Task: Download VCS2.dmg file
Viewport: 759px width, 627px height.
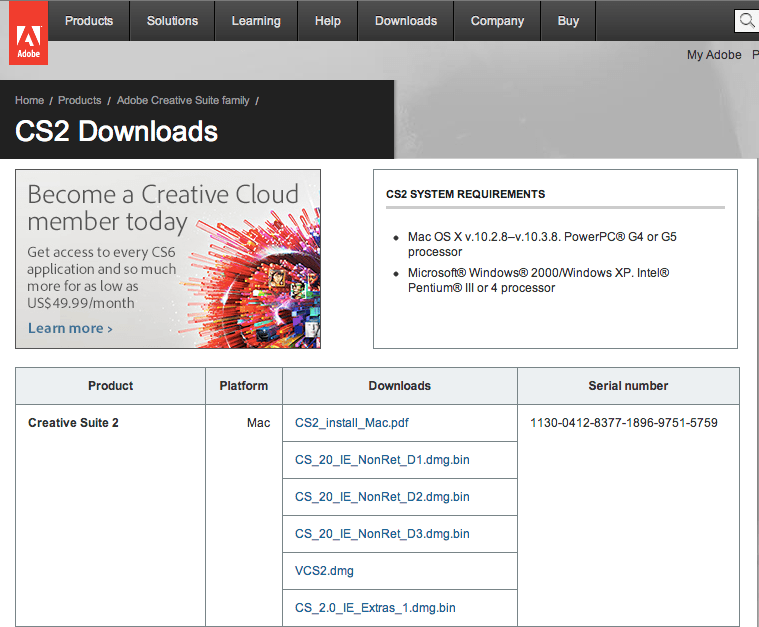Action: (324, 571)
